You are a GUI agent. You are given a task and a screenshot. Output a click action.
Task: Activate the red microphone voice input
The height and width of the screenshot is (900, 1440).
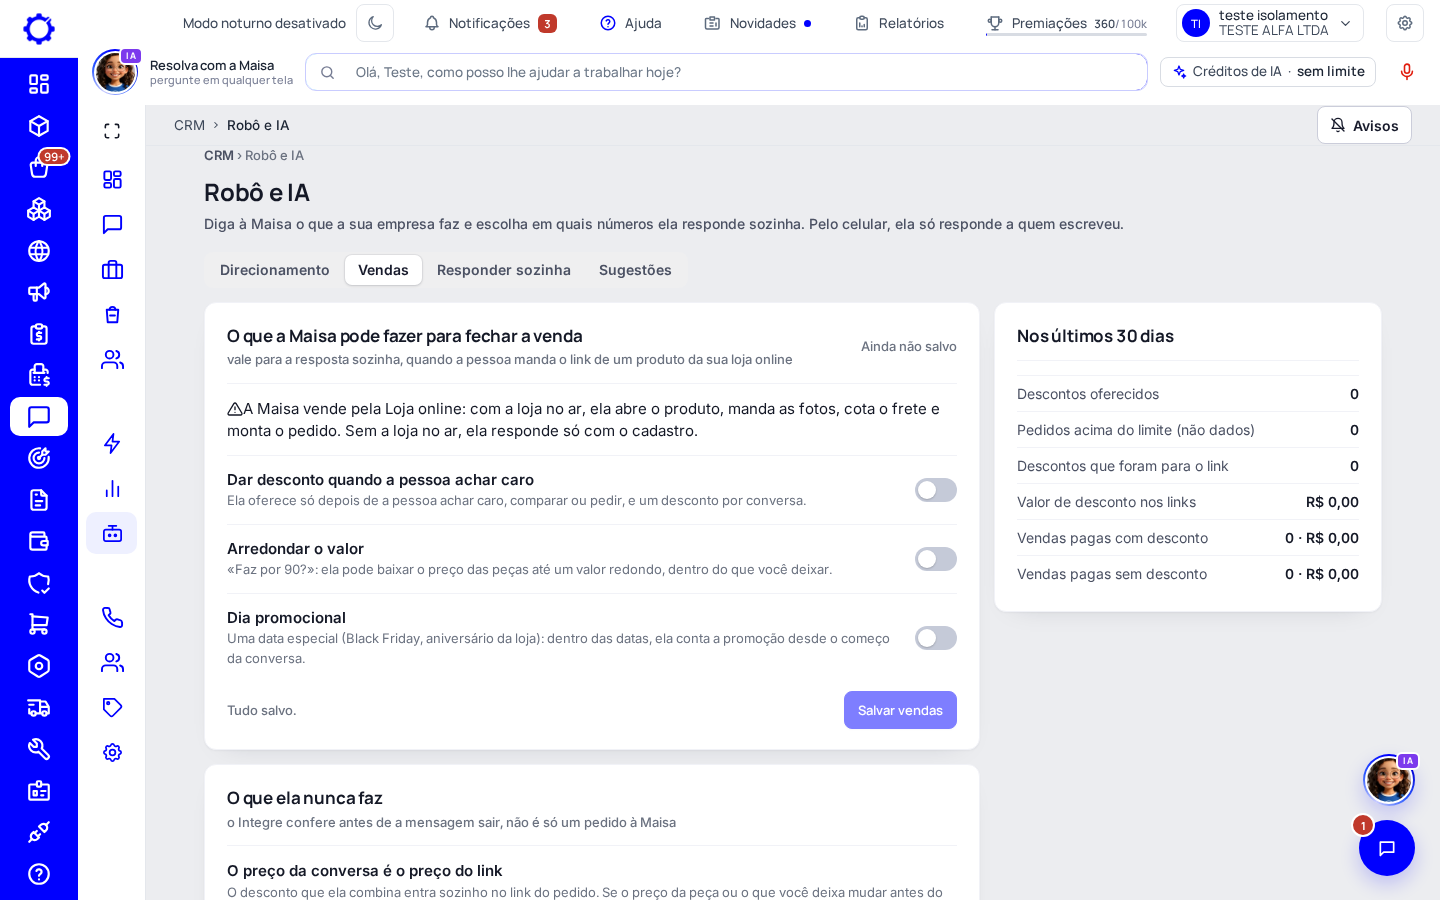(1407, 72)
